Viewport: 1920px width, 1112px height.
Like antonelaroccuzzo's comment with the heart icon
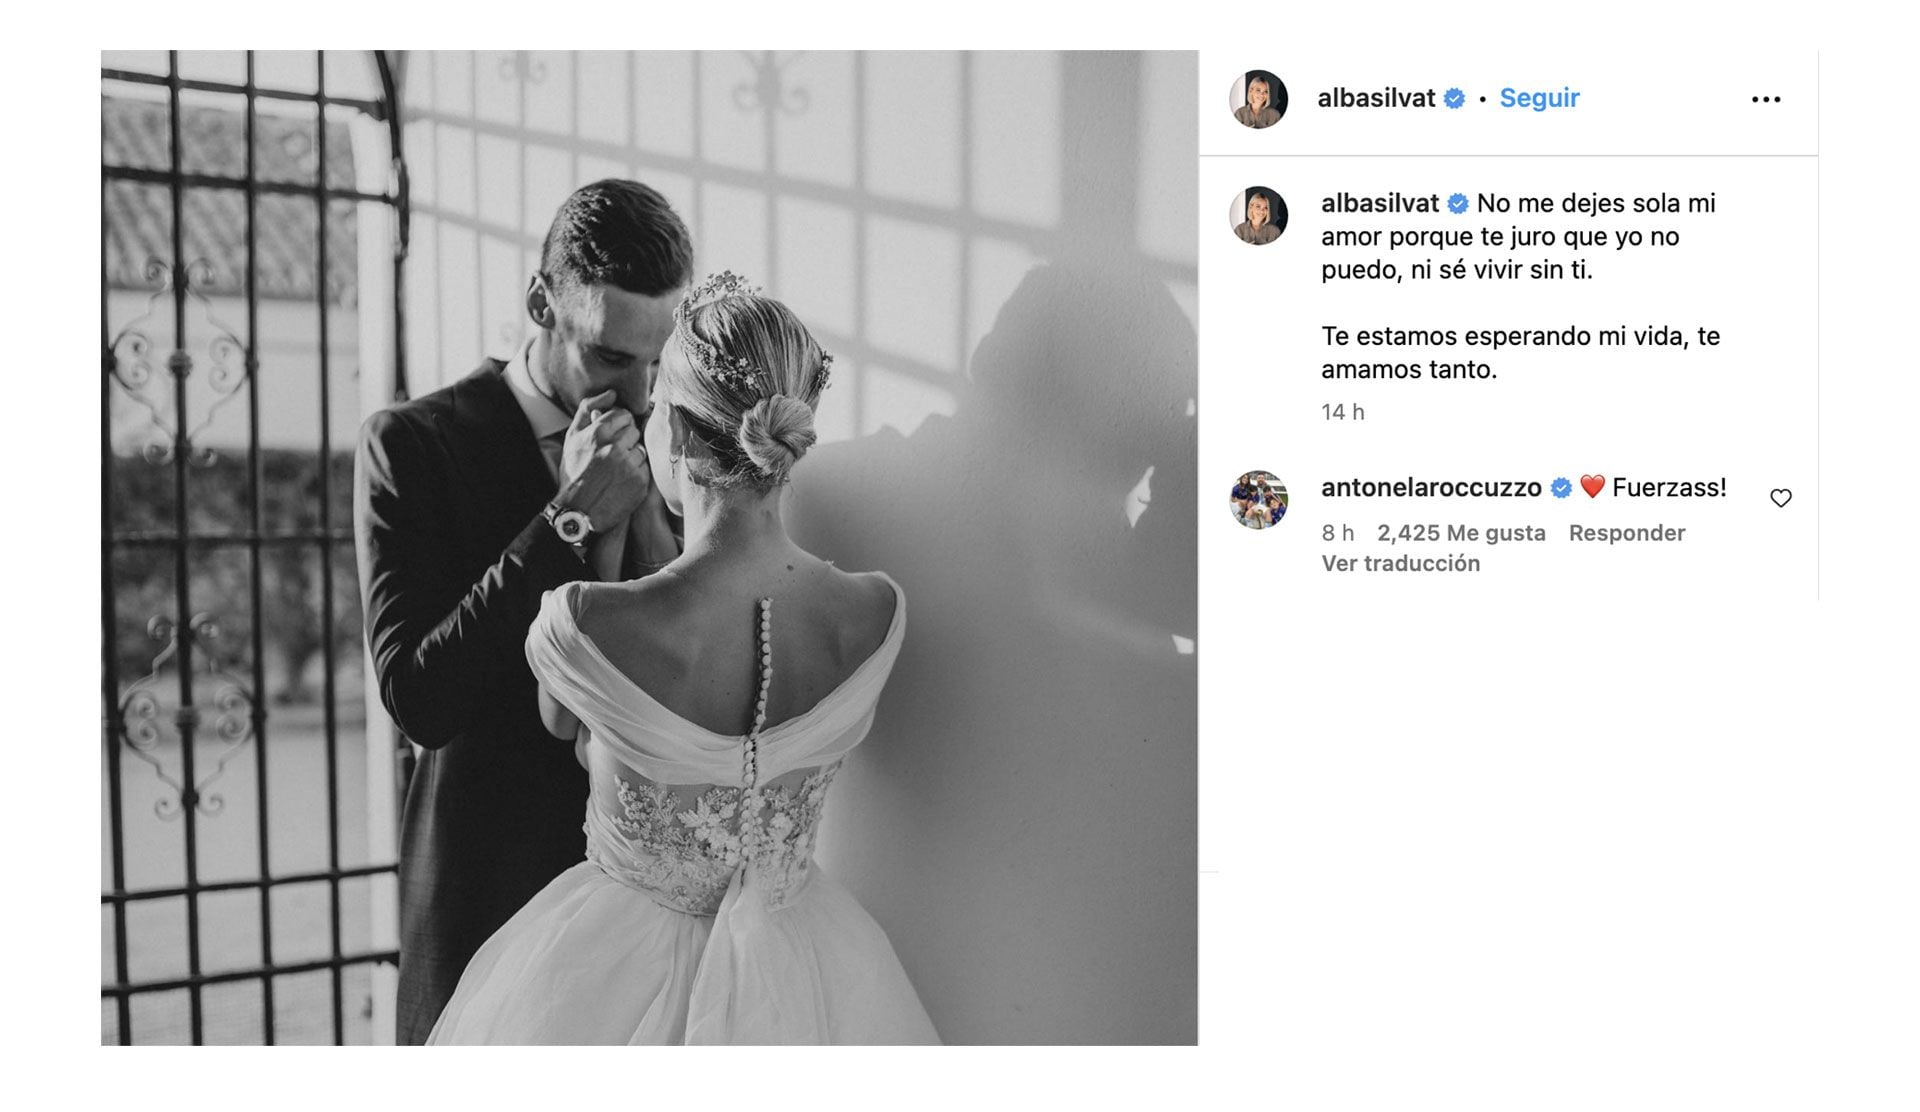(1781, 498)
